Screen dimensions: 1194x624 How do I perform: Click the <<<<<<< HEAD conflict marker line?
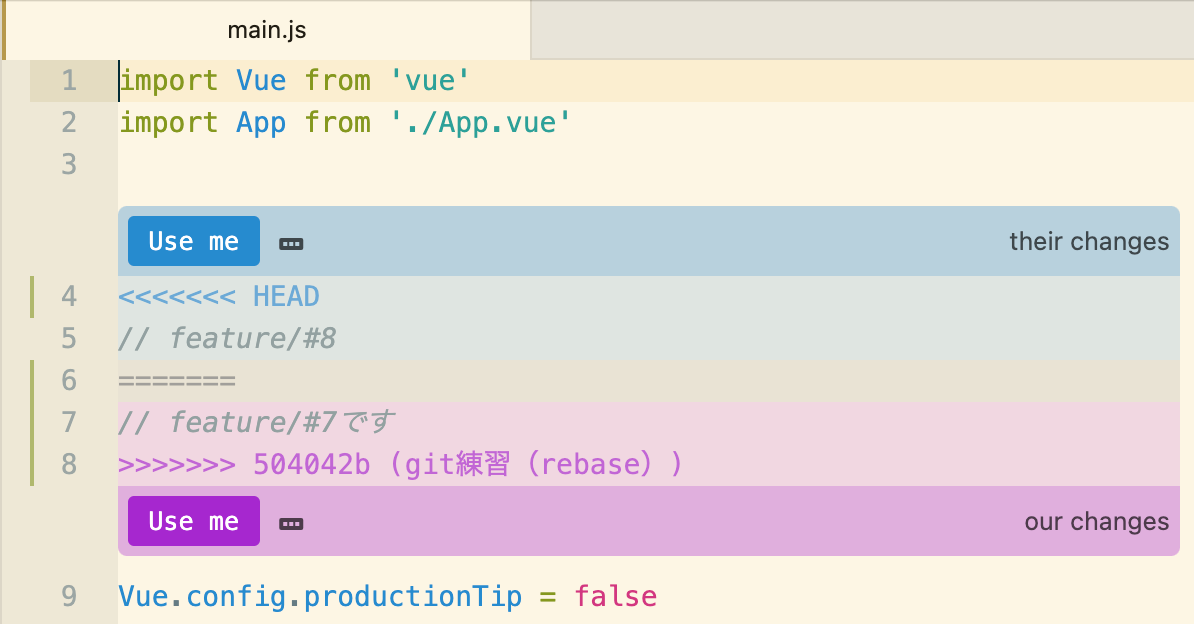[x=219, y=296]
